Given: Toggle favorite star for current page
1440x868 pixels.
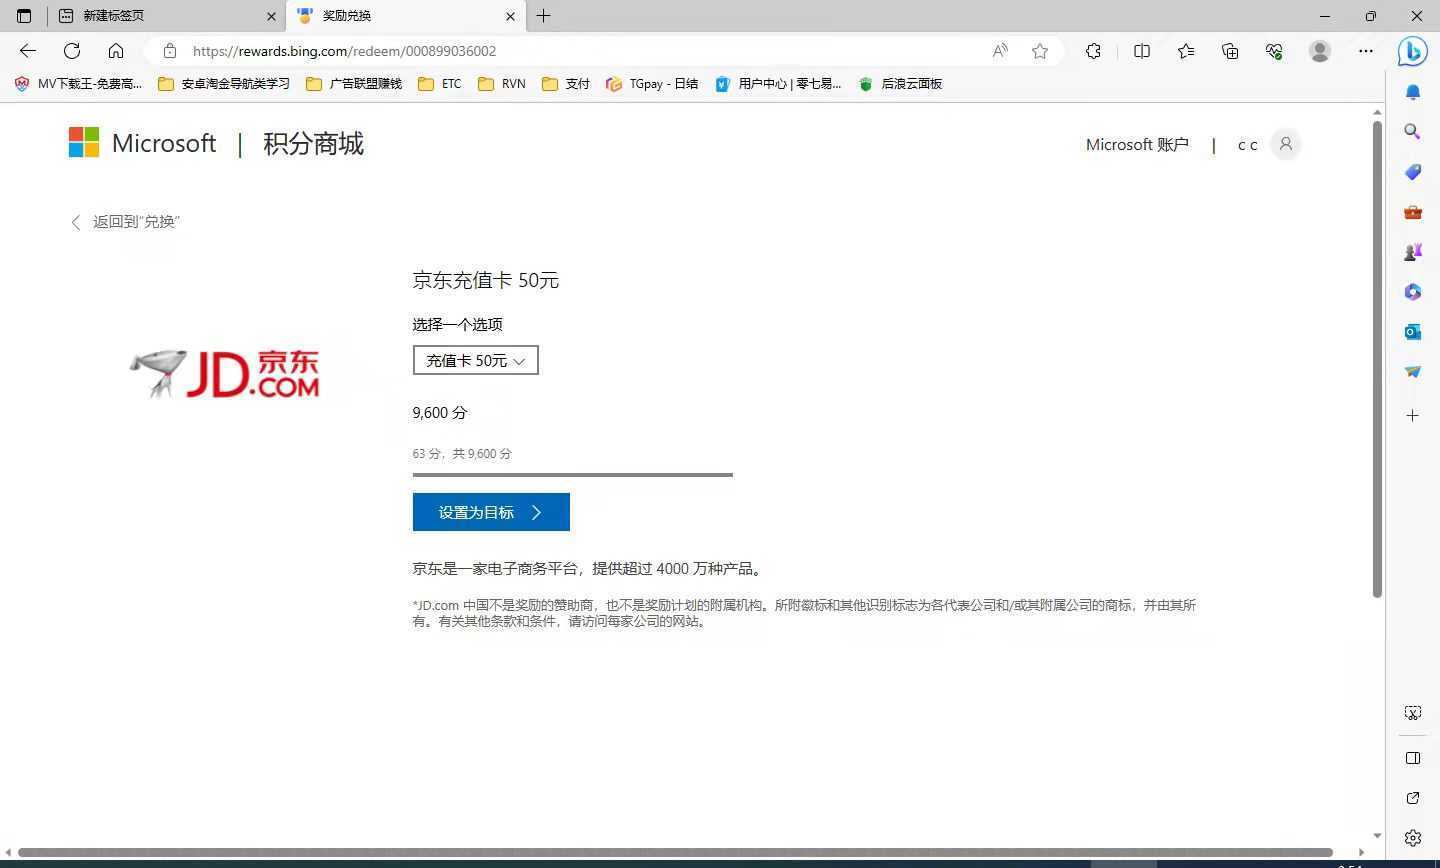Looking at the screenshot, I should (1040, 51).
